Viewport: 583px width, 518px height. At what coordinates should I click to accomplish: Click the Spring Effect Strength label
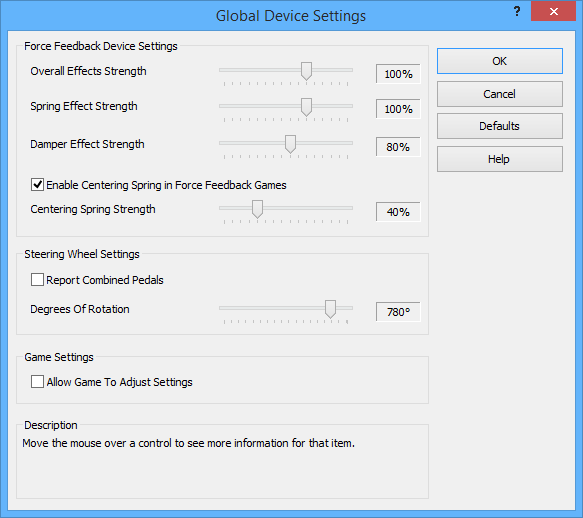coord(84,106)
